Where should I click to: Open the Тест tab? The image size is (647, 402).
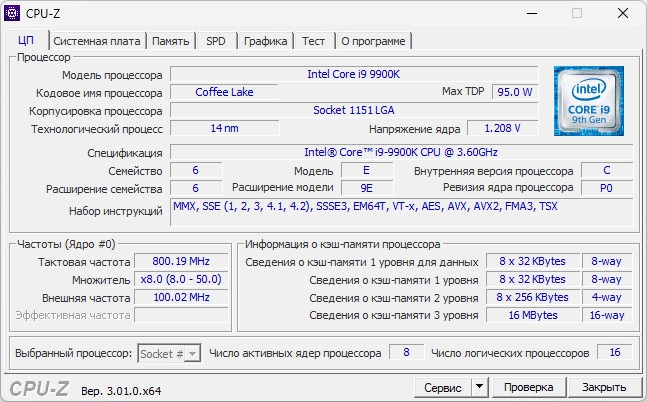click(x=313, y=41)
